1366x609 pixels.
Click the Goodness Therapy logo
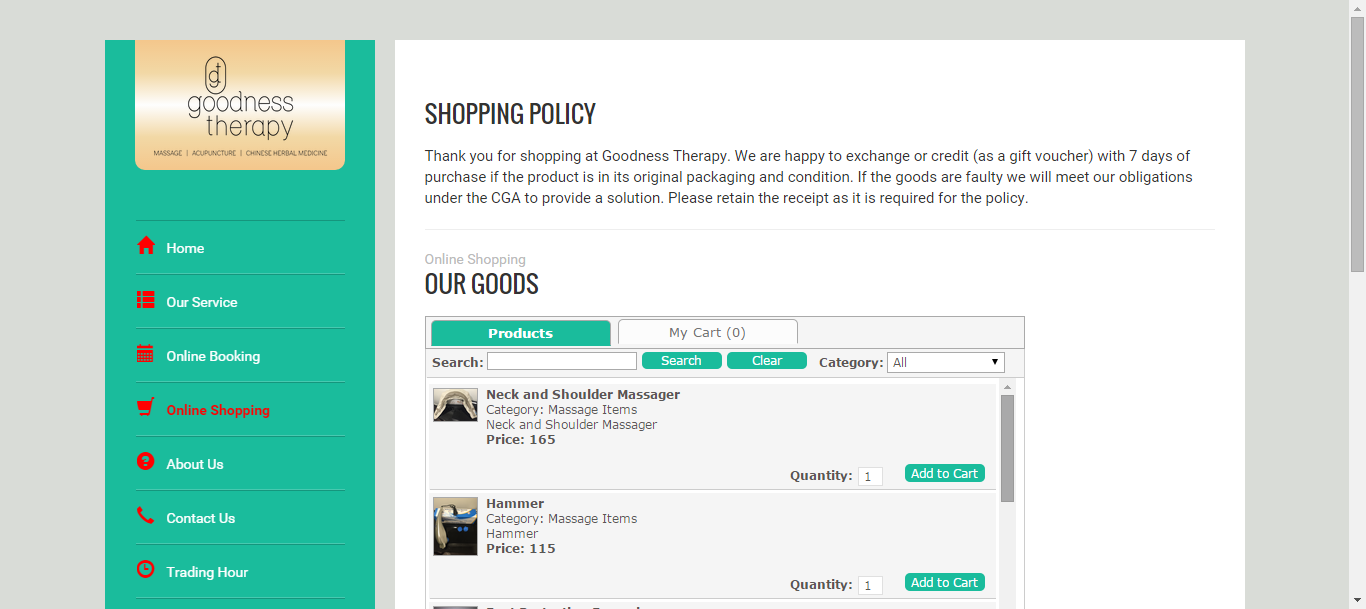tap(240, 105)
